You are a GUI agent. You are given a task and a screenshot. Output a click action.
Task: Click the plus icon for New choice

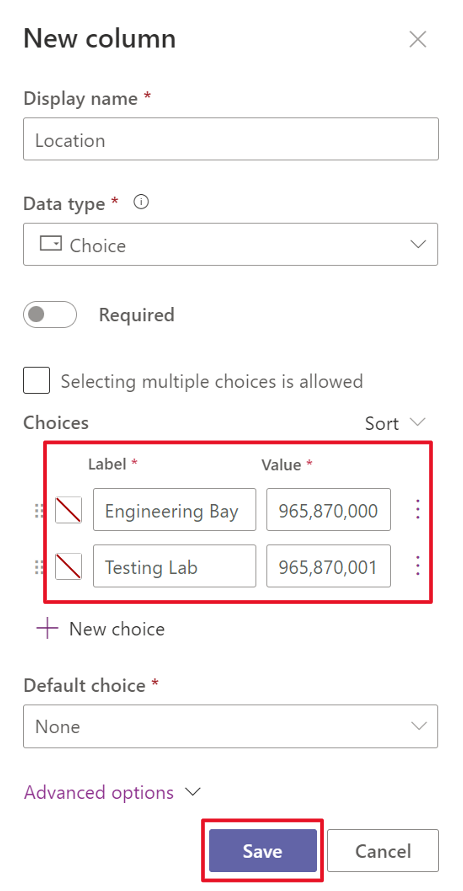coord(47,628)
